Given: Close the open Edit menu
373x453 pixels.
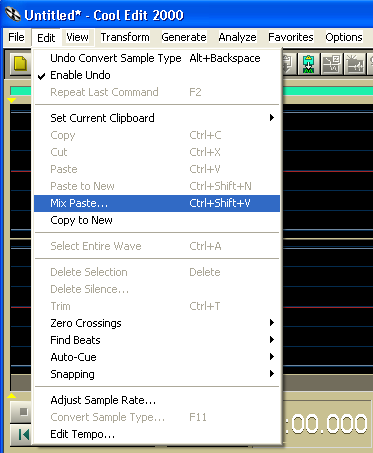Looking at the screenshot, I should point(46,38).
